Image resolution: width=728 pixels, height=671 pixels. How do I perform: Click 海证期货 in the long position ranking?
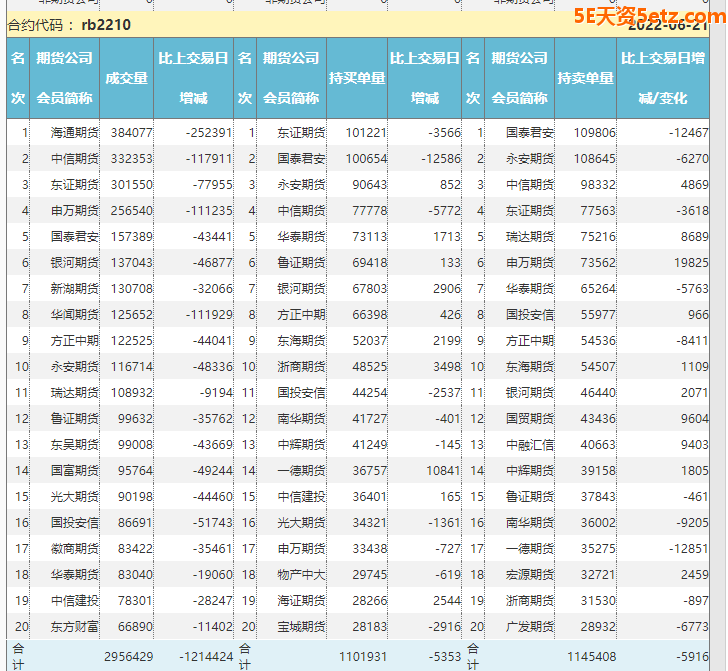[301, 601]
